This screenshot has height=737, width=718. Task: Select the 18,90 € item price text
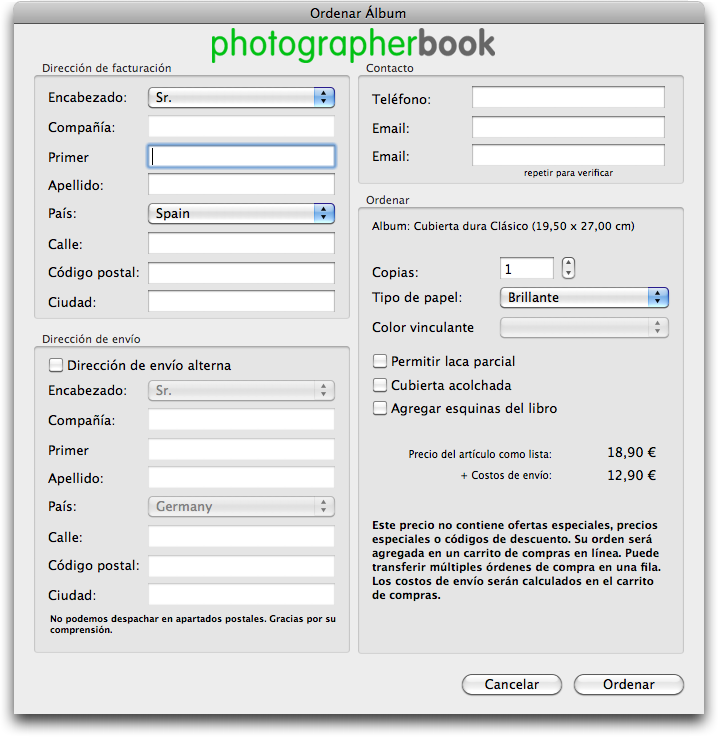point(632,452)
